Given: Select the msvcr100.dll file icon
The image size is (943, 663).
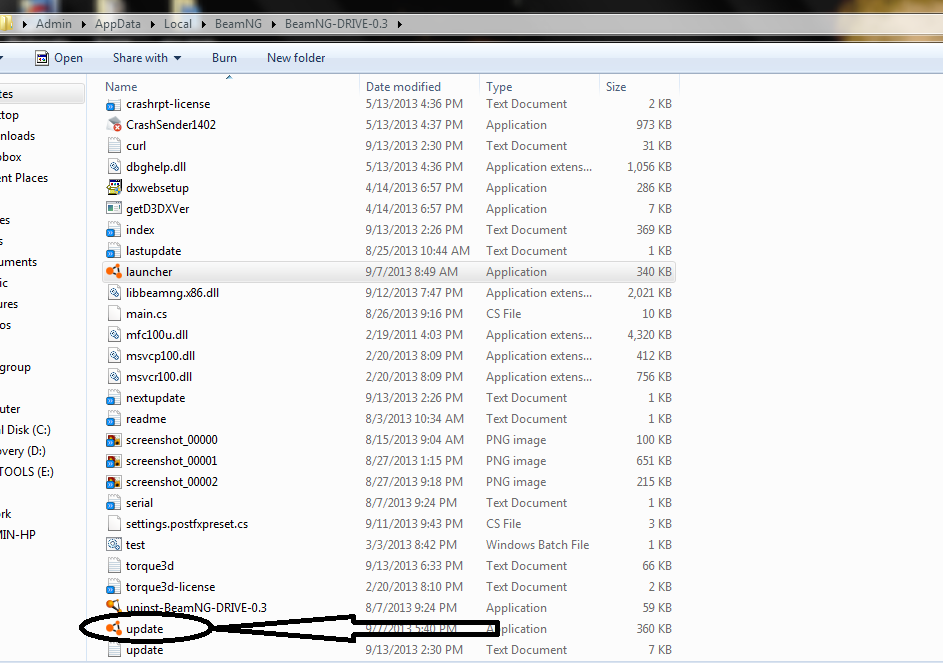Looking at the screenshot, I should pos(114,377).
